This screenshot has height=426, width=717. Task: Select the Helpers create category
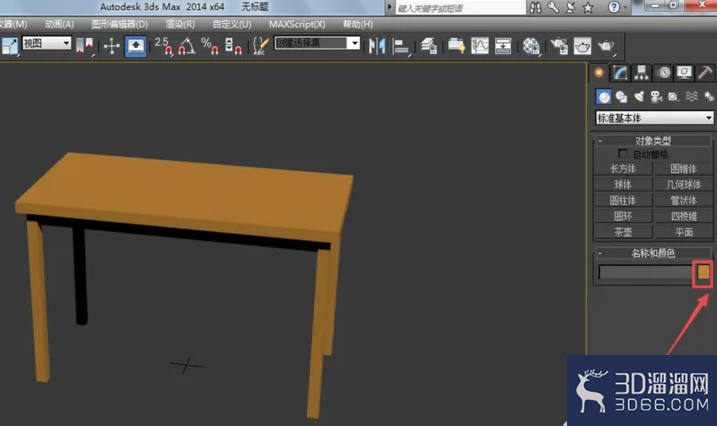(674, 97)
